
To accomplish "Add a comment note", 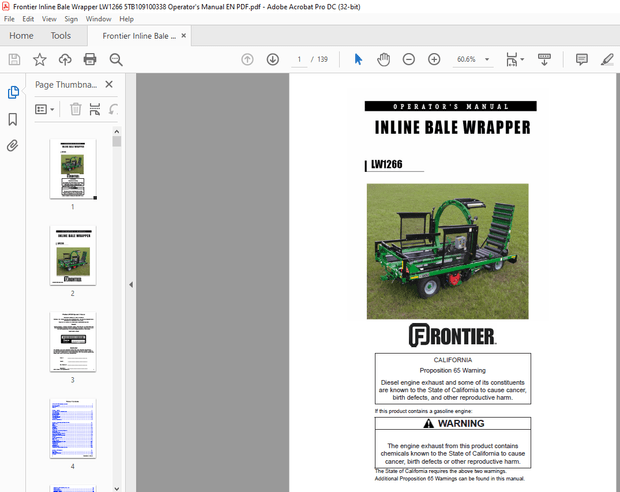I will click(582, 60).
